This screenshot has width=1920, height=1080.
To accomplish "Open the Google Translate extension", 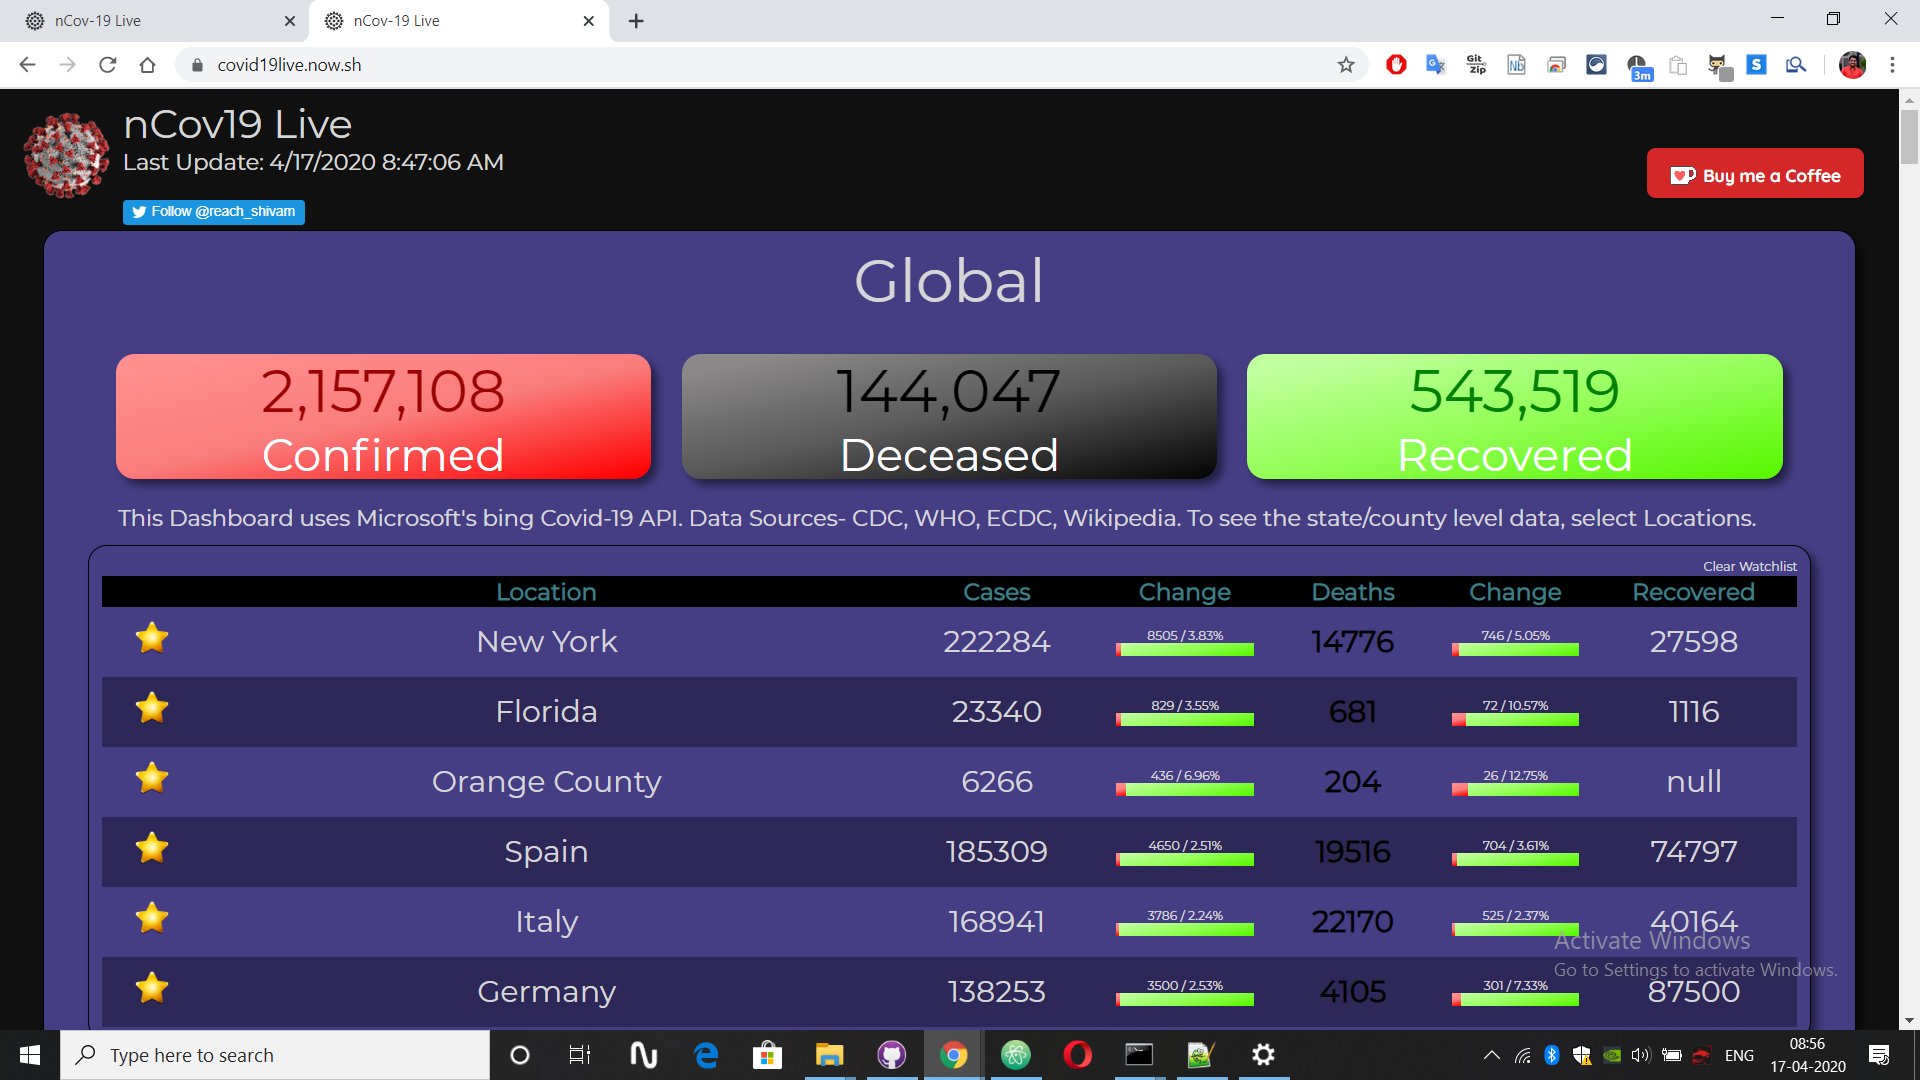I will click(x=1436, y=65).
